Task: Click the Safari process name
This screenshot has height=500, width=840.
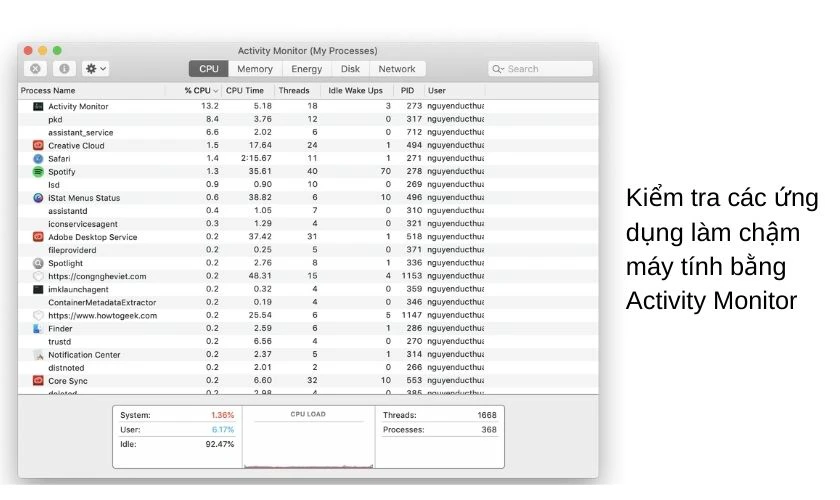Action: [x=59, y=159]
